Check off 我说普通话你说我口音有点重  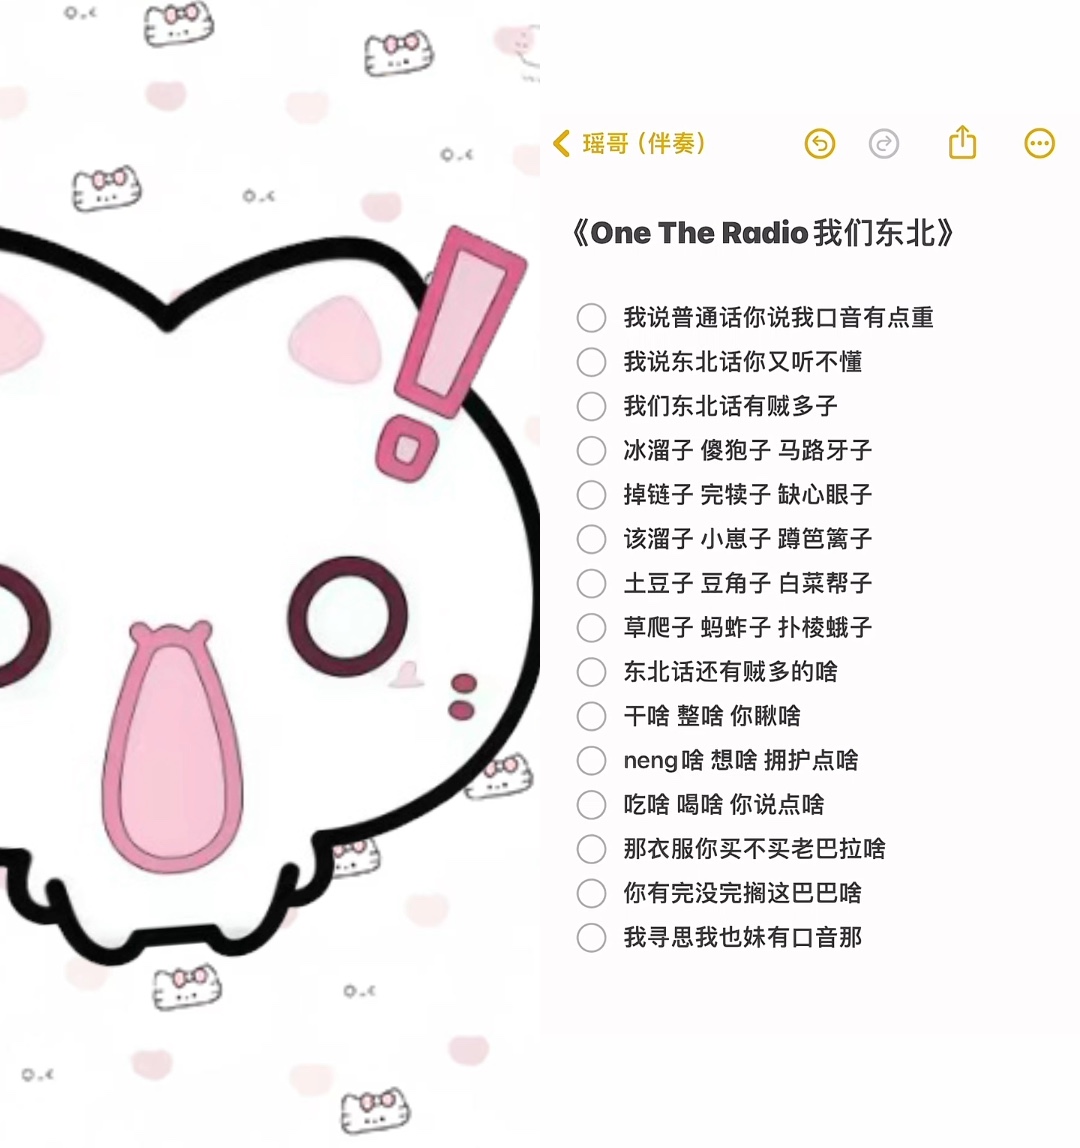591,318
